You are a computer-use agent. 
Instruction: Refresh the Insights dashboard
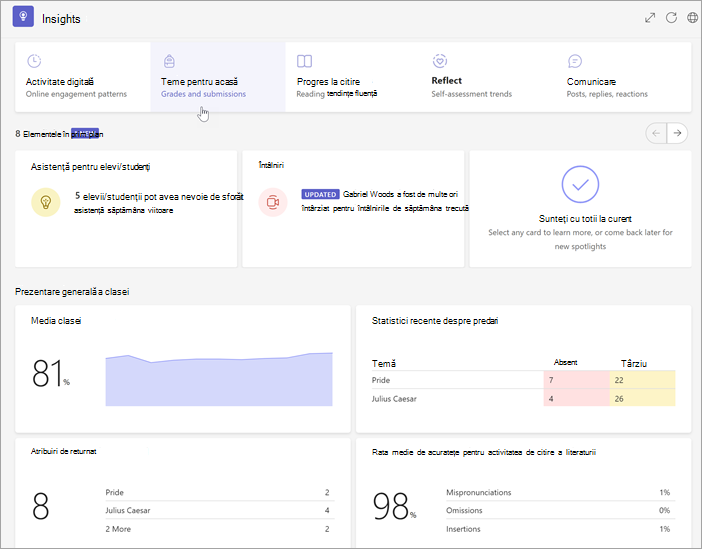pyautogui.click(x=671, y=18)
